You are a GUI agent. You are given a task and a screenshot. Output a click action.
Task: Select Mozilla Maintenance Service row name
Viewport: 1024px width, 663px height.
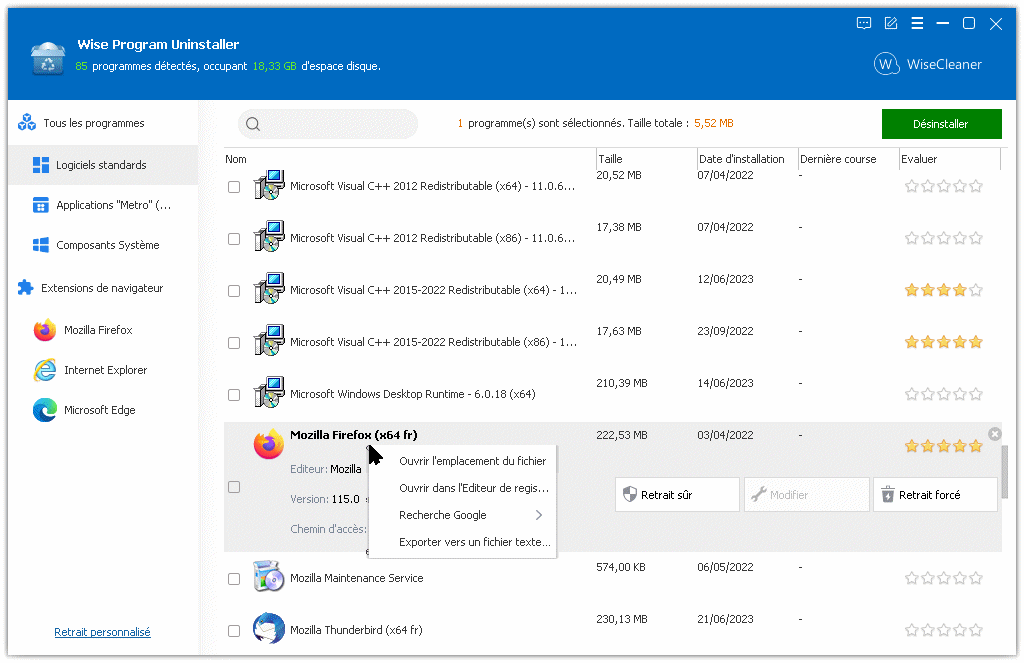click(357, 578)
